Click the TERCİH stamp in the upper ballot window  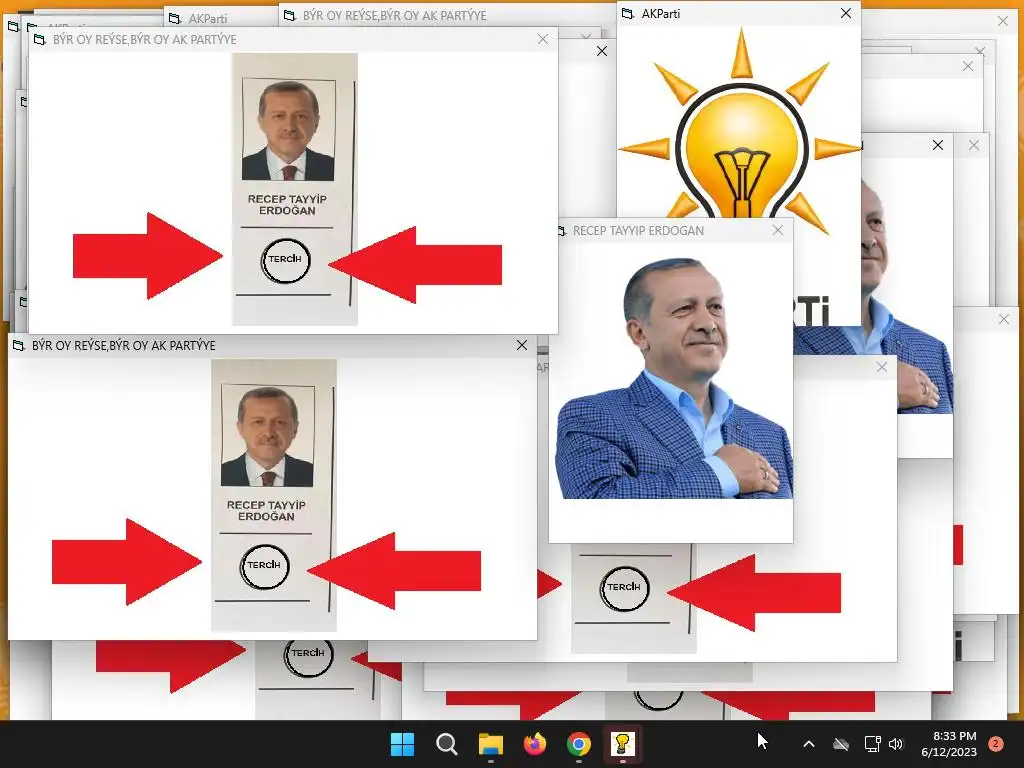[x=285, y=260]
